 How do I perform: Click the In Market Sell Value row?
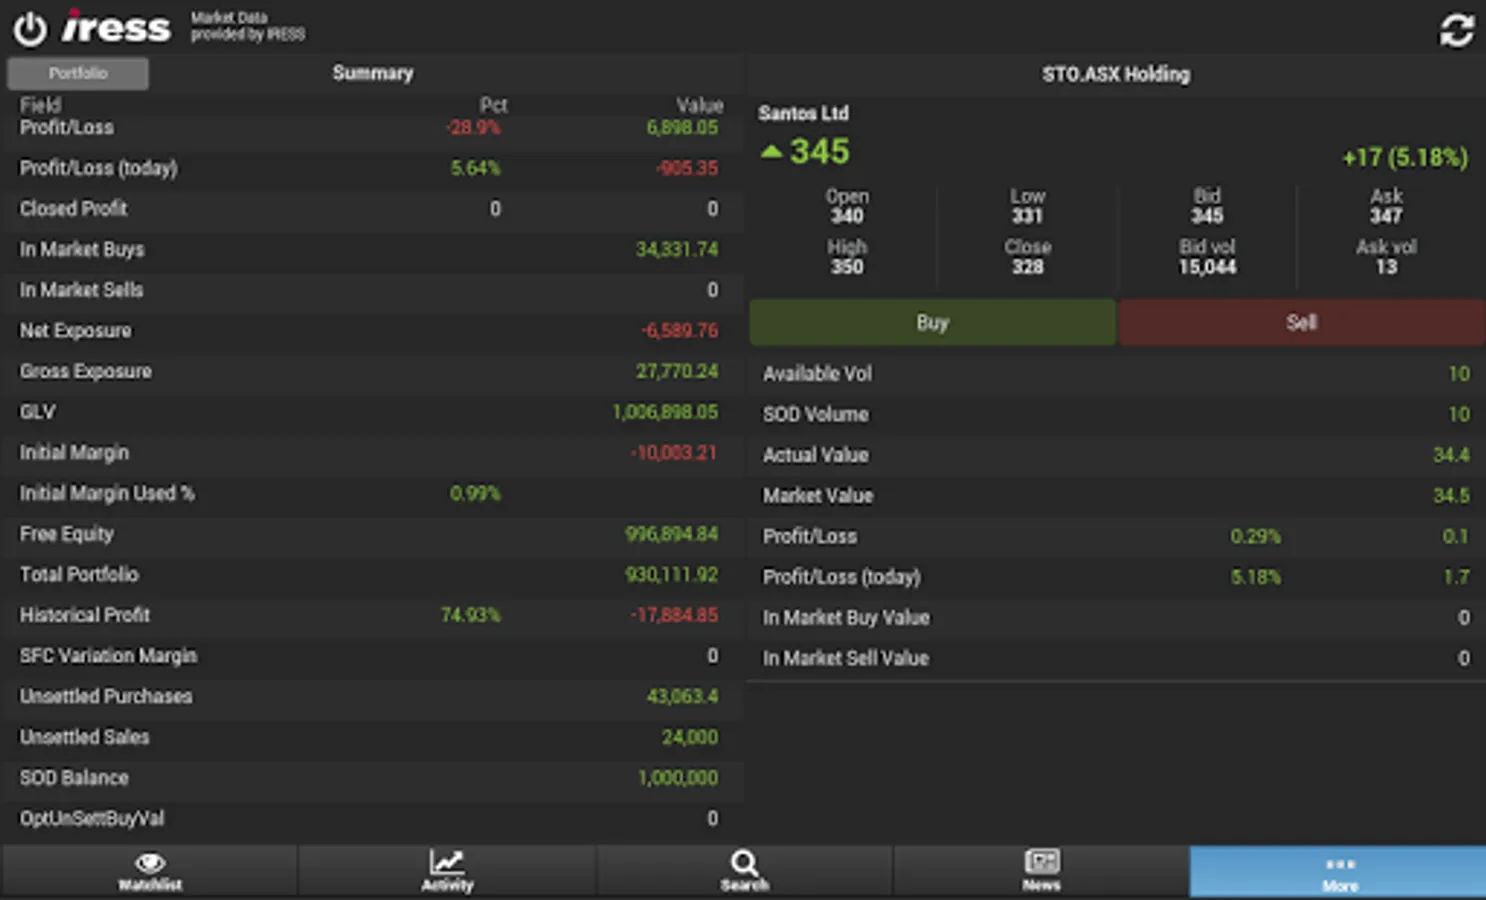tap(1116, 658)
